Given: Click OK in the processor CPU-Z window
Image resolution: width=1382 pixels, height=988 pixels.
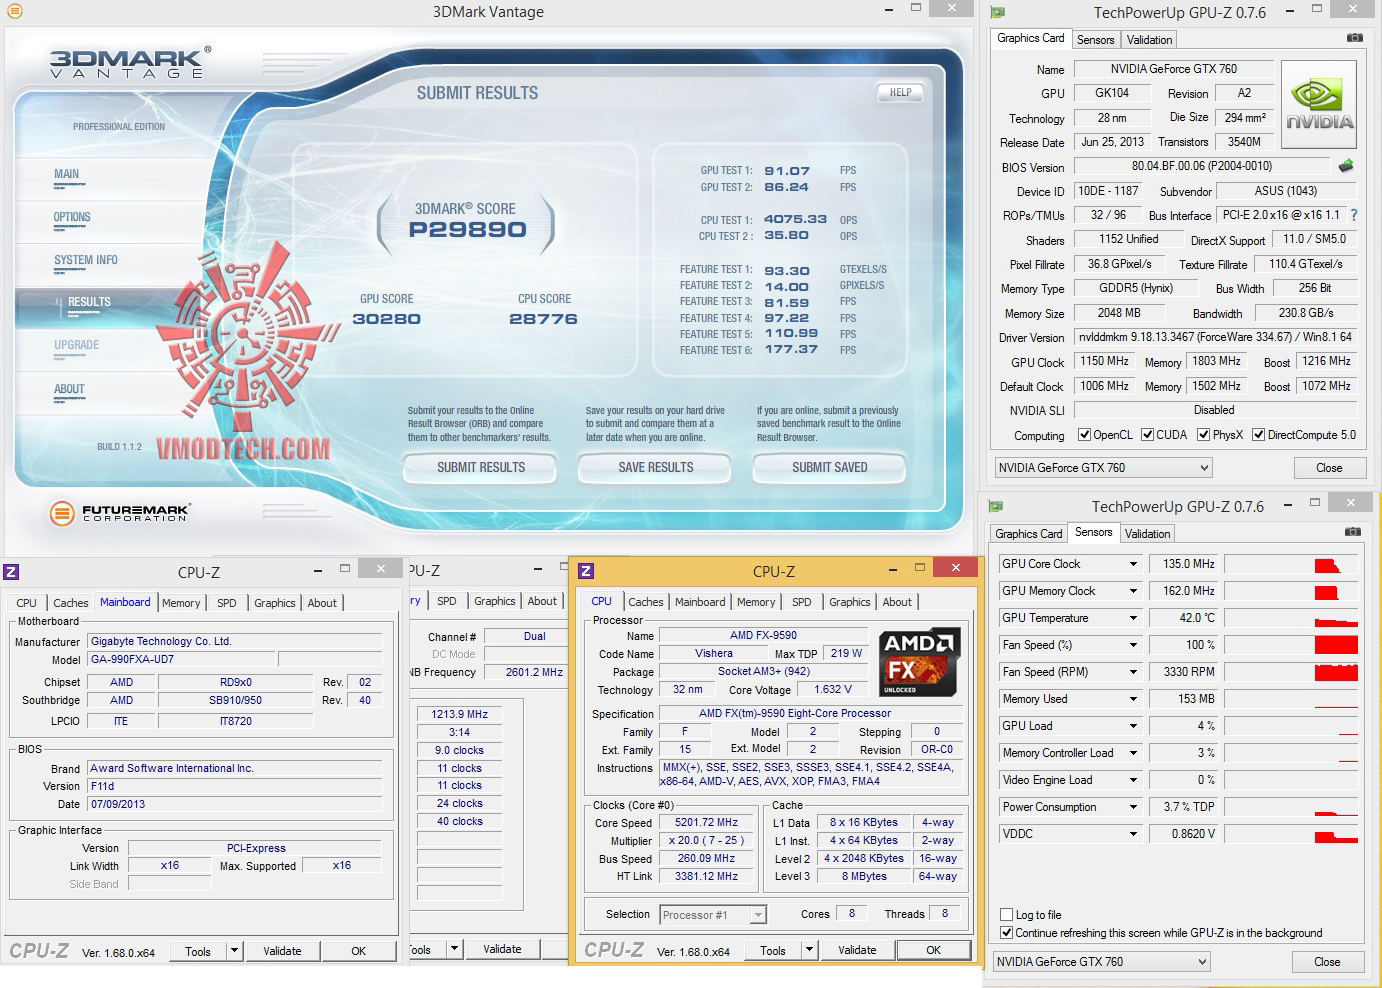Looking at the screenshot, I should pos(933,950).
